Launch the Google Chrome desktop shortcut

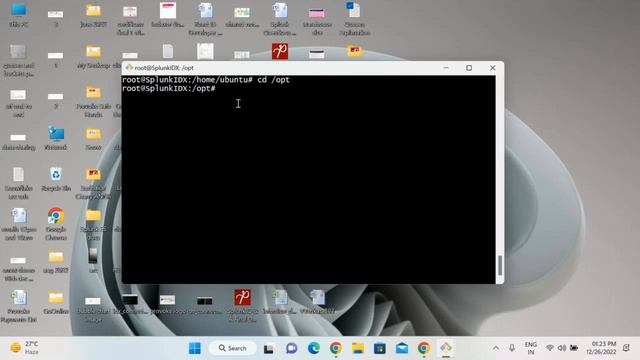click(x=56, y=224)
